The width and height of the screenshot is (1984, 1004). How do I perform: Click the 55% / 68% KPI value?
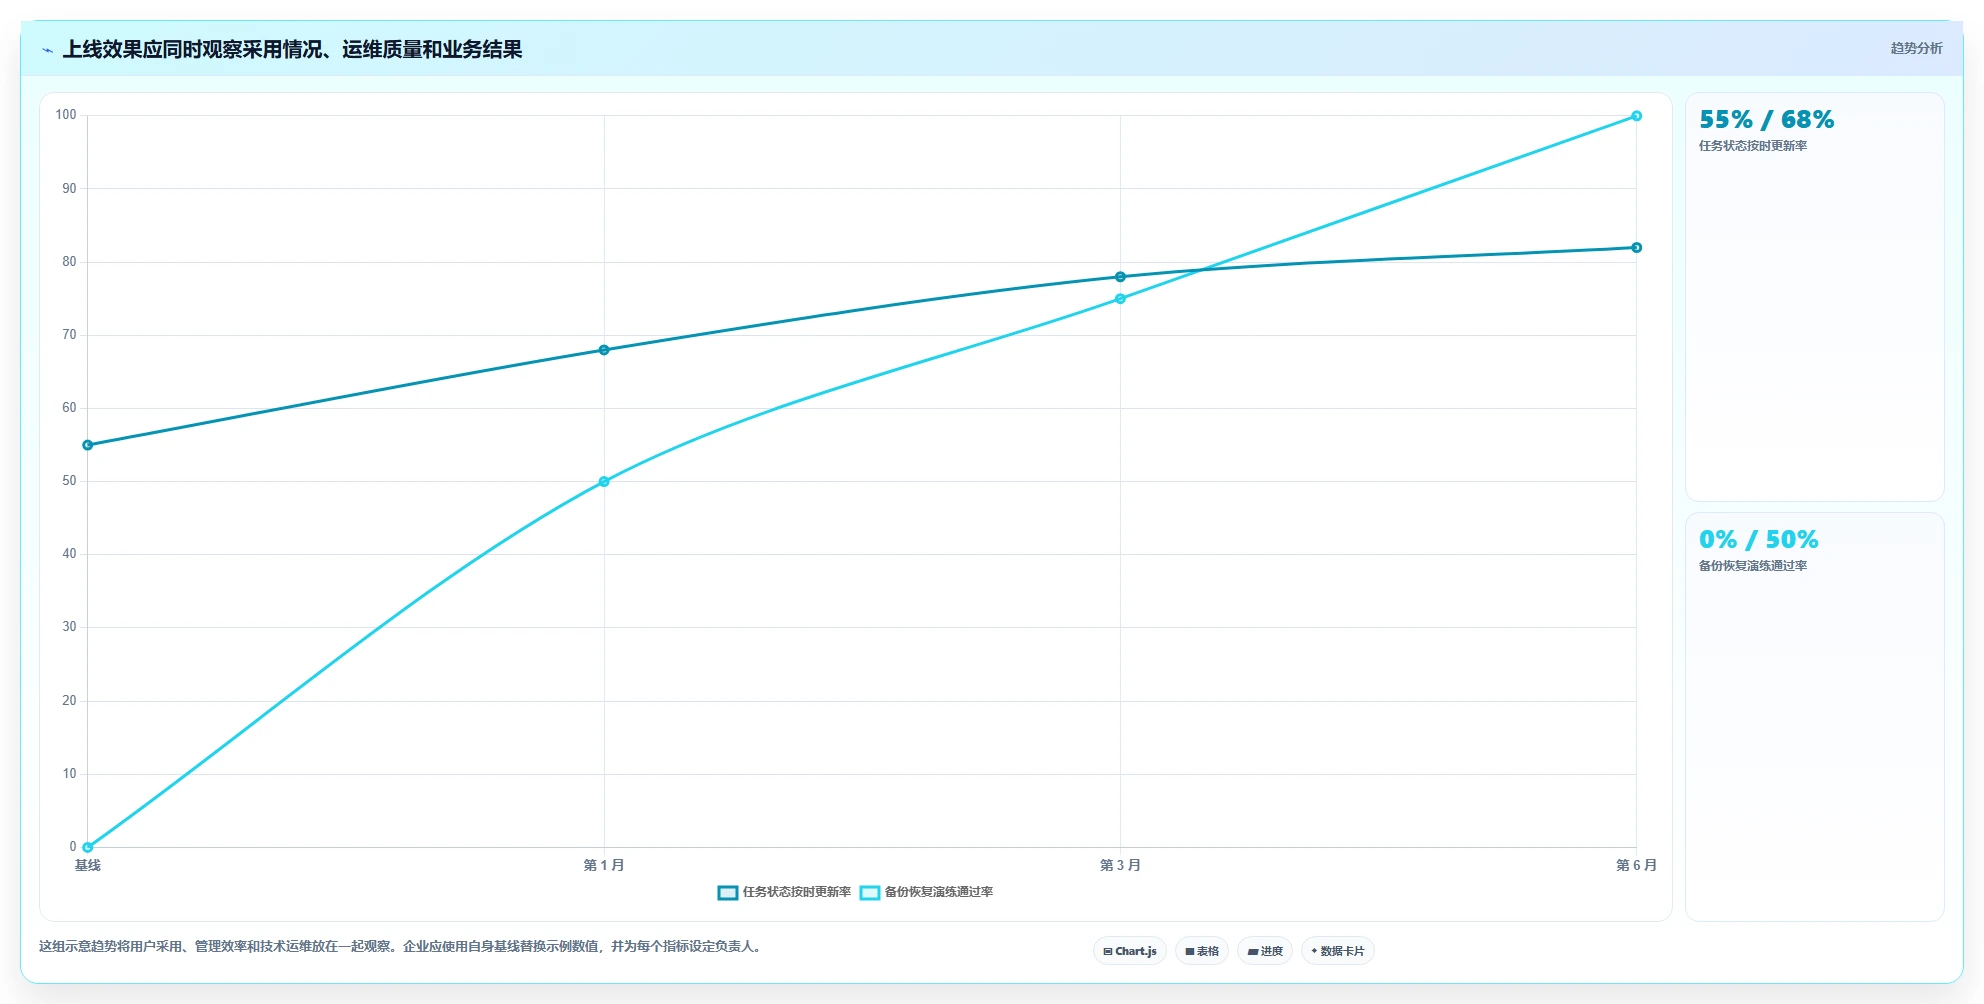[1767, 120]
